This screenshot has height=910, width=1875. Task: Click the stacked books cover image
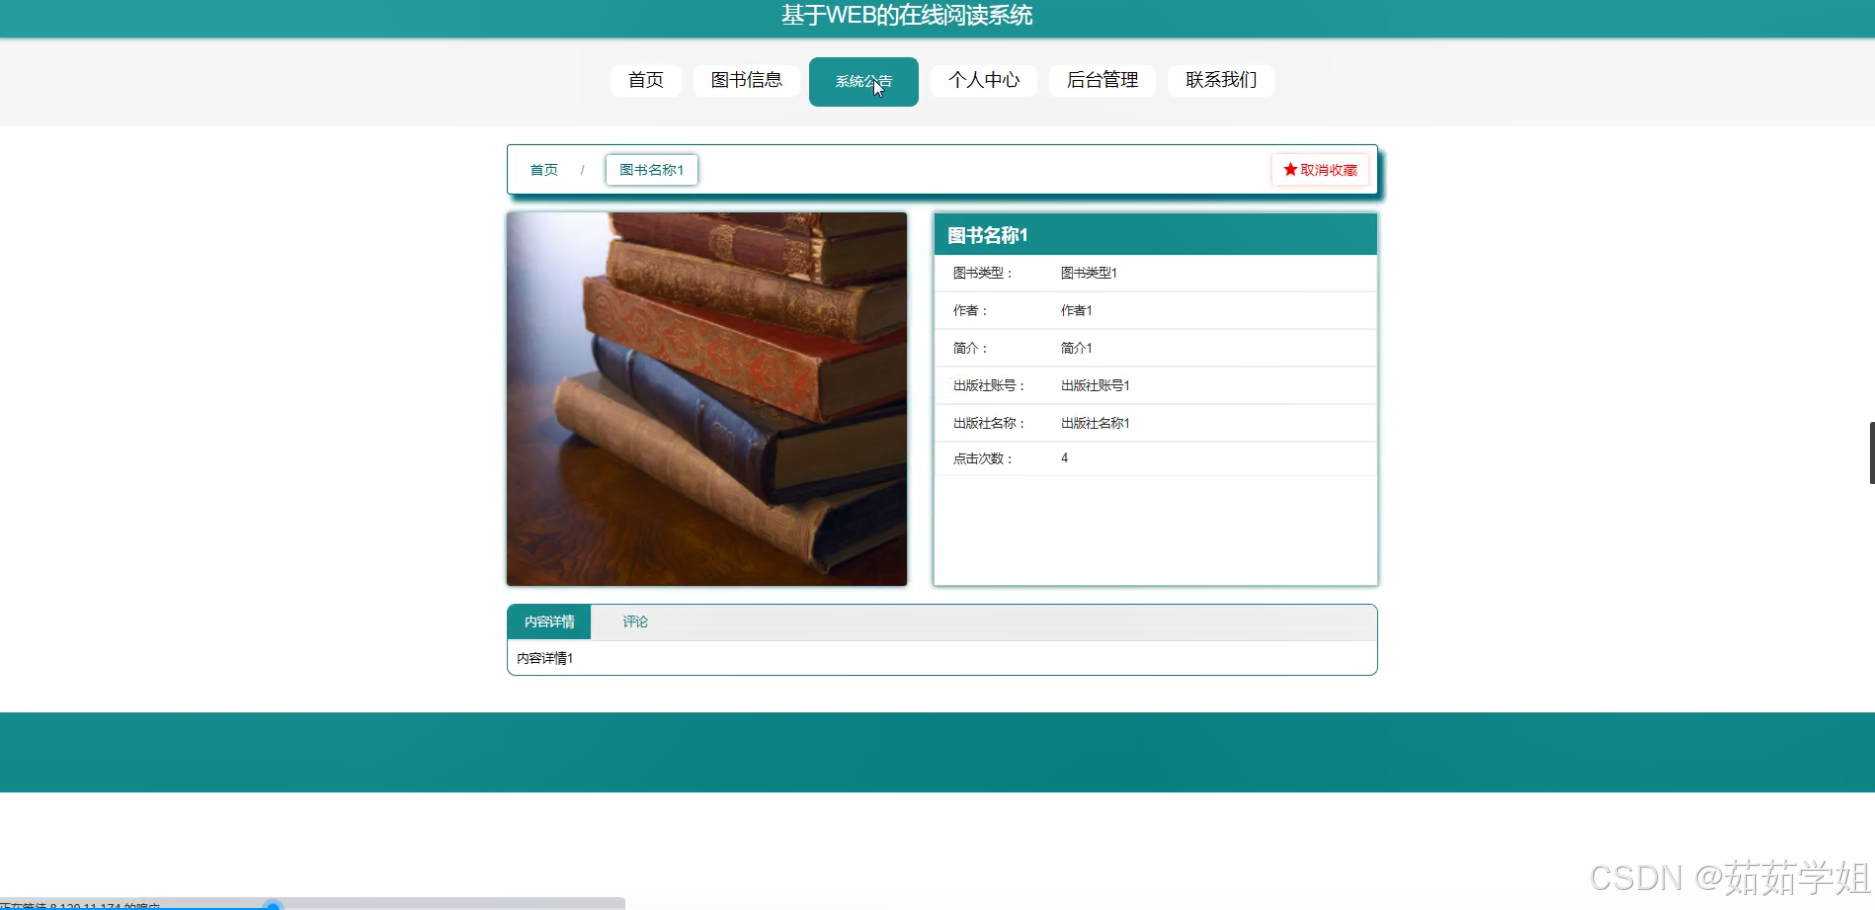[706, 398]
